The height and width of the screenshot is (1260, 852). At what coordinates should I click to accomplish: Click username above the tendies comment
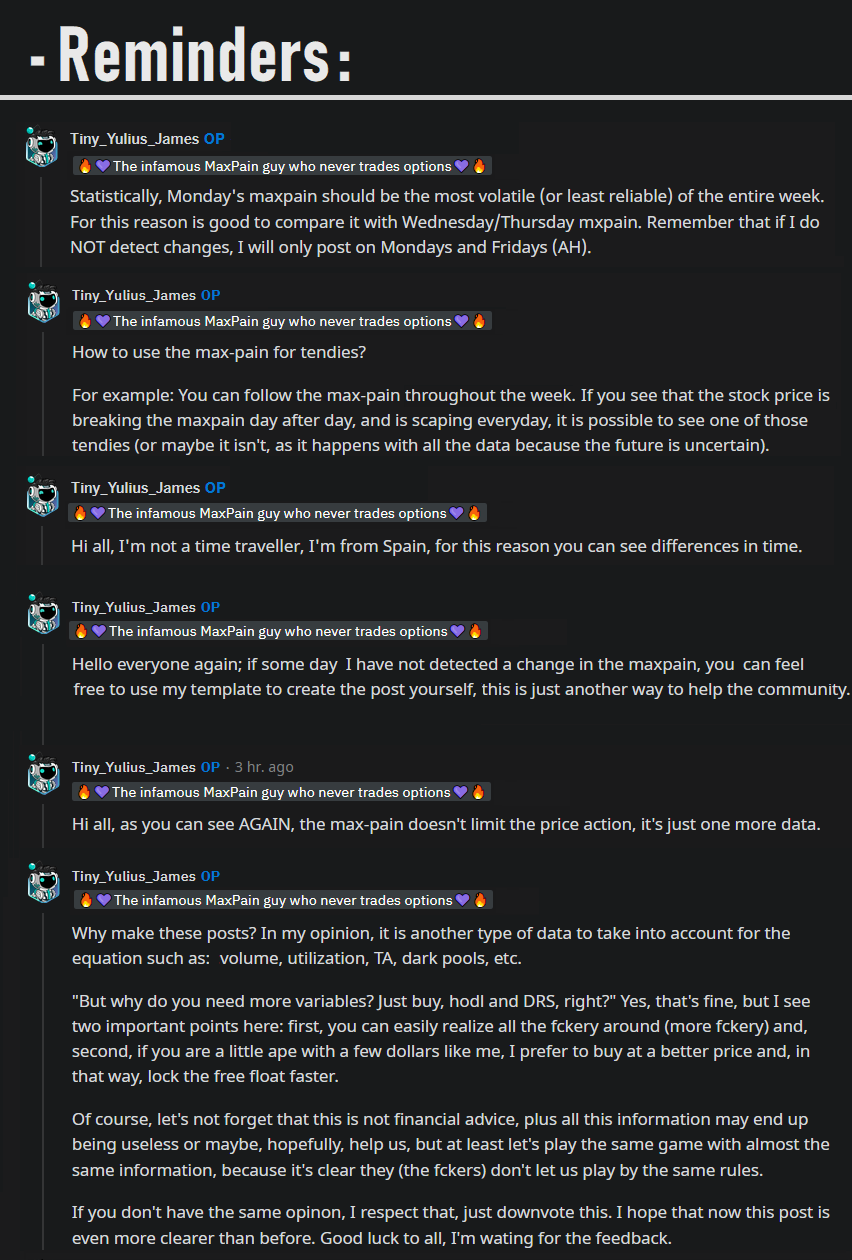(134, 295)
